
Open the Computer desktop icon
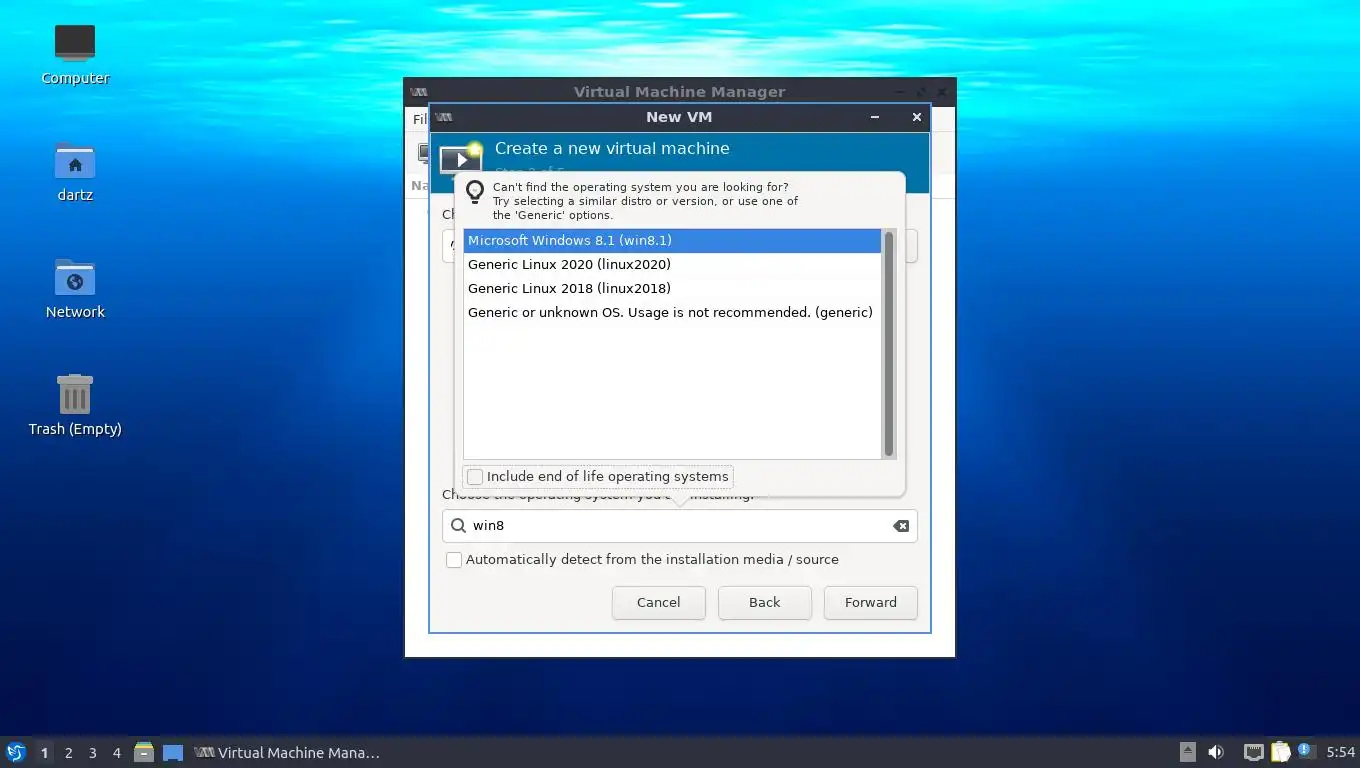[x=75, y=44]
